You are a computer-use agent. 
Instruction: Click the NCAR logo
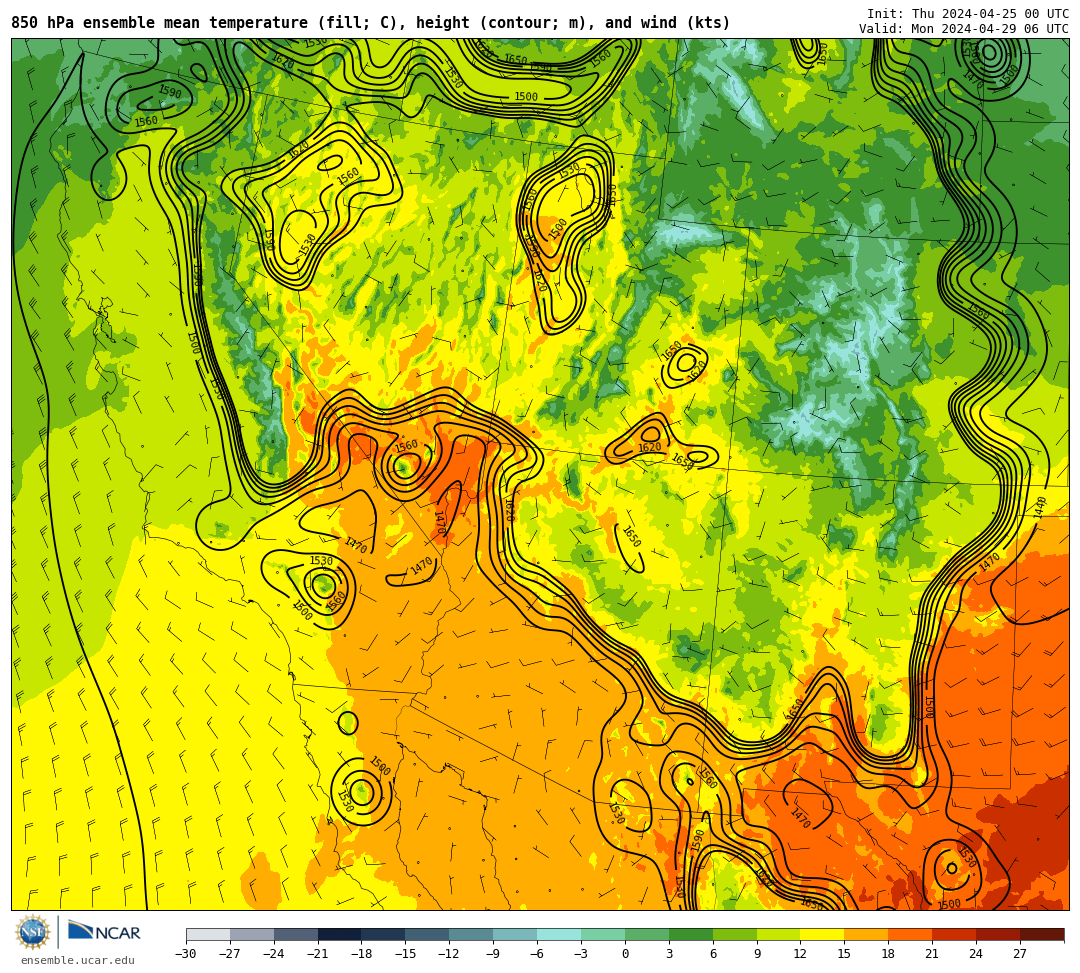click(x=104, y=932)
